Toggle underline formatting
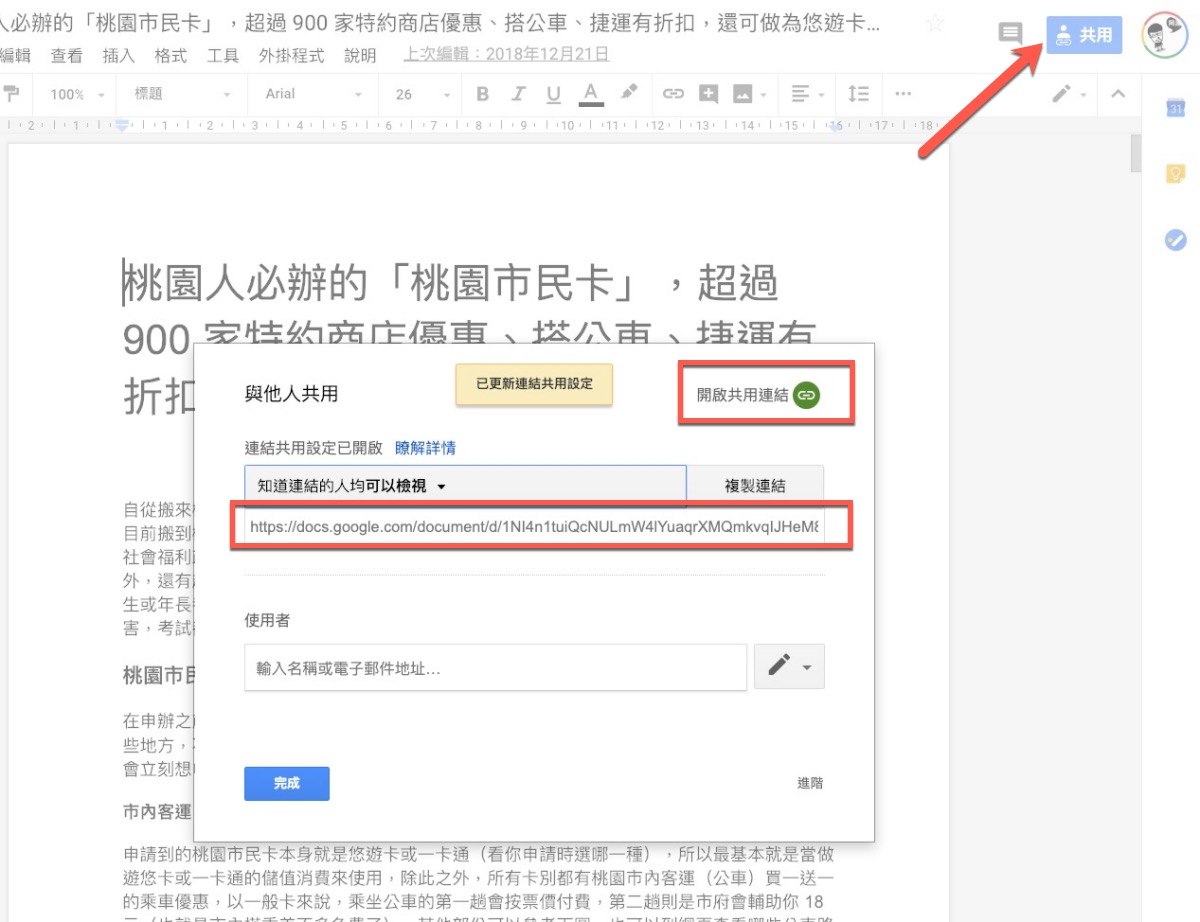1200x922 pixels. (553, 94)
